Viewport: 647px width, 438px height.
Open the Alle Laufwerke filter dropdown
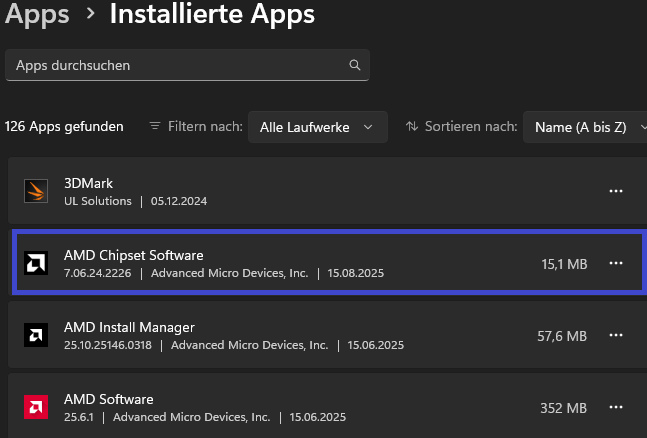[x=318, y=127]
